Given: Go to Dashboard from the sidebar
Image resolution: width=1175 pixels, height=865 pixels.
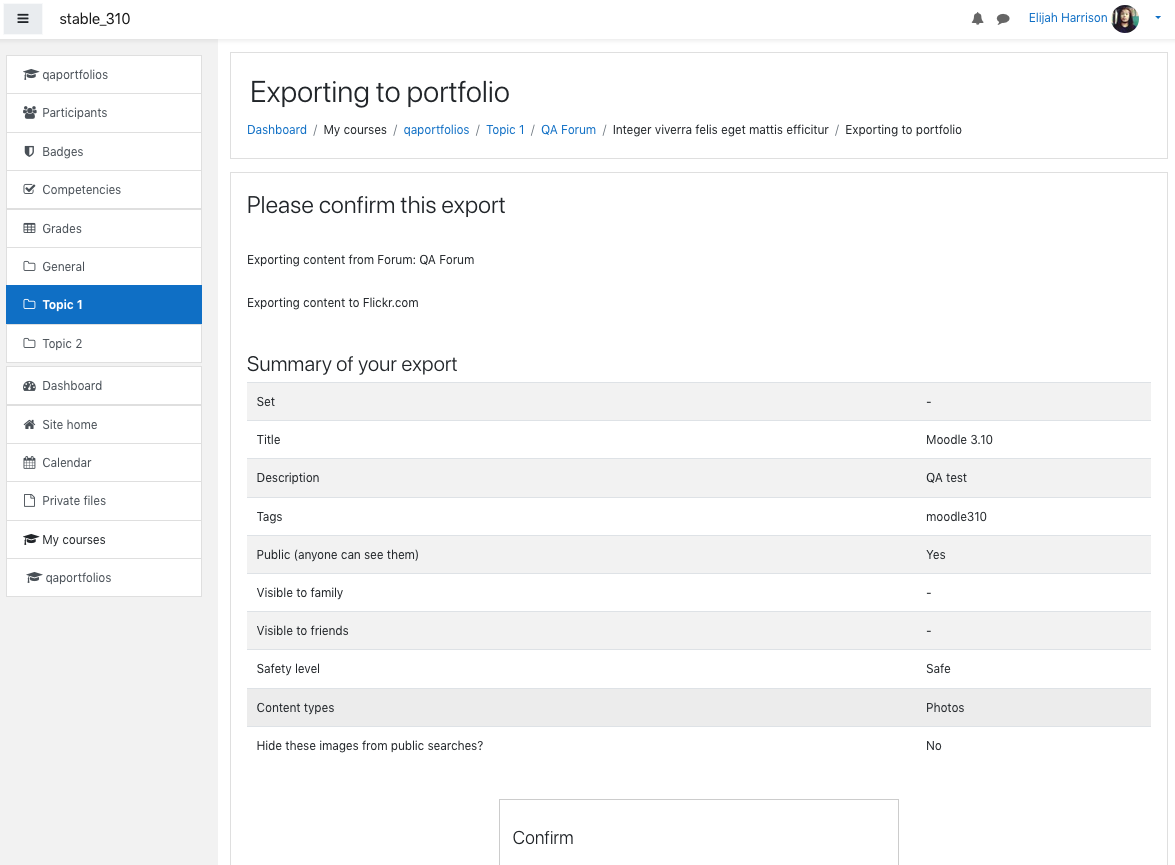Looking at the screenshot, I should pos(104,386).
